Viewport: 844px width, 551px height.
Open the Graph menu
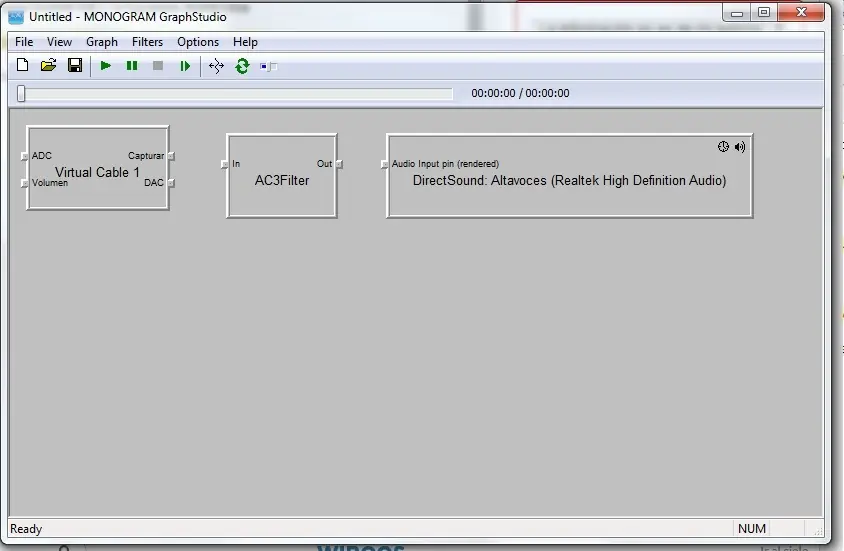click(x=102, y=42)
